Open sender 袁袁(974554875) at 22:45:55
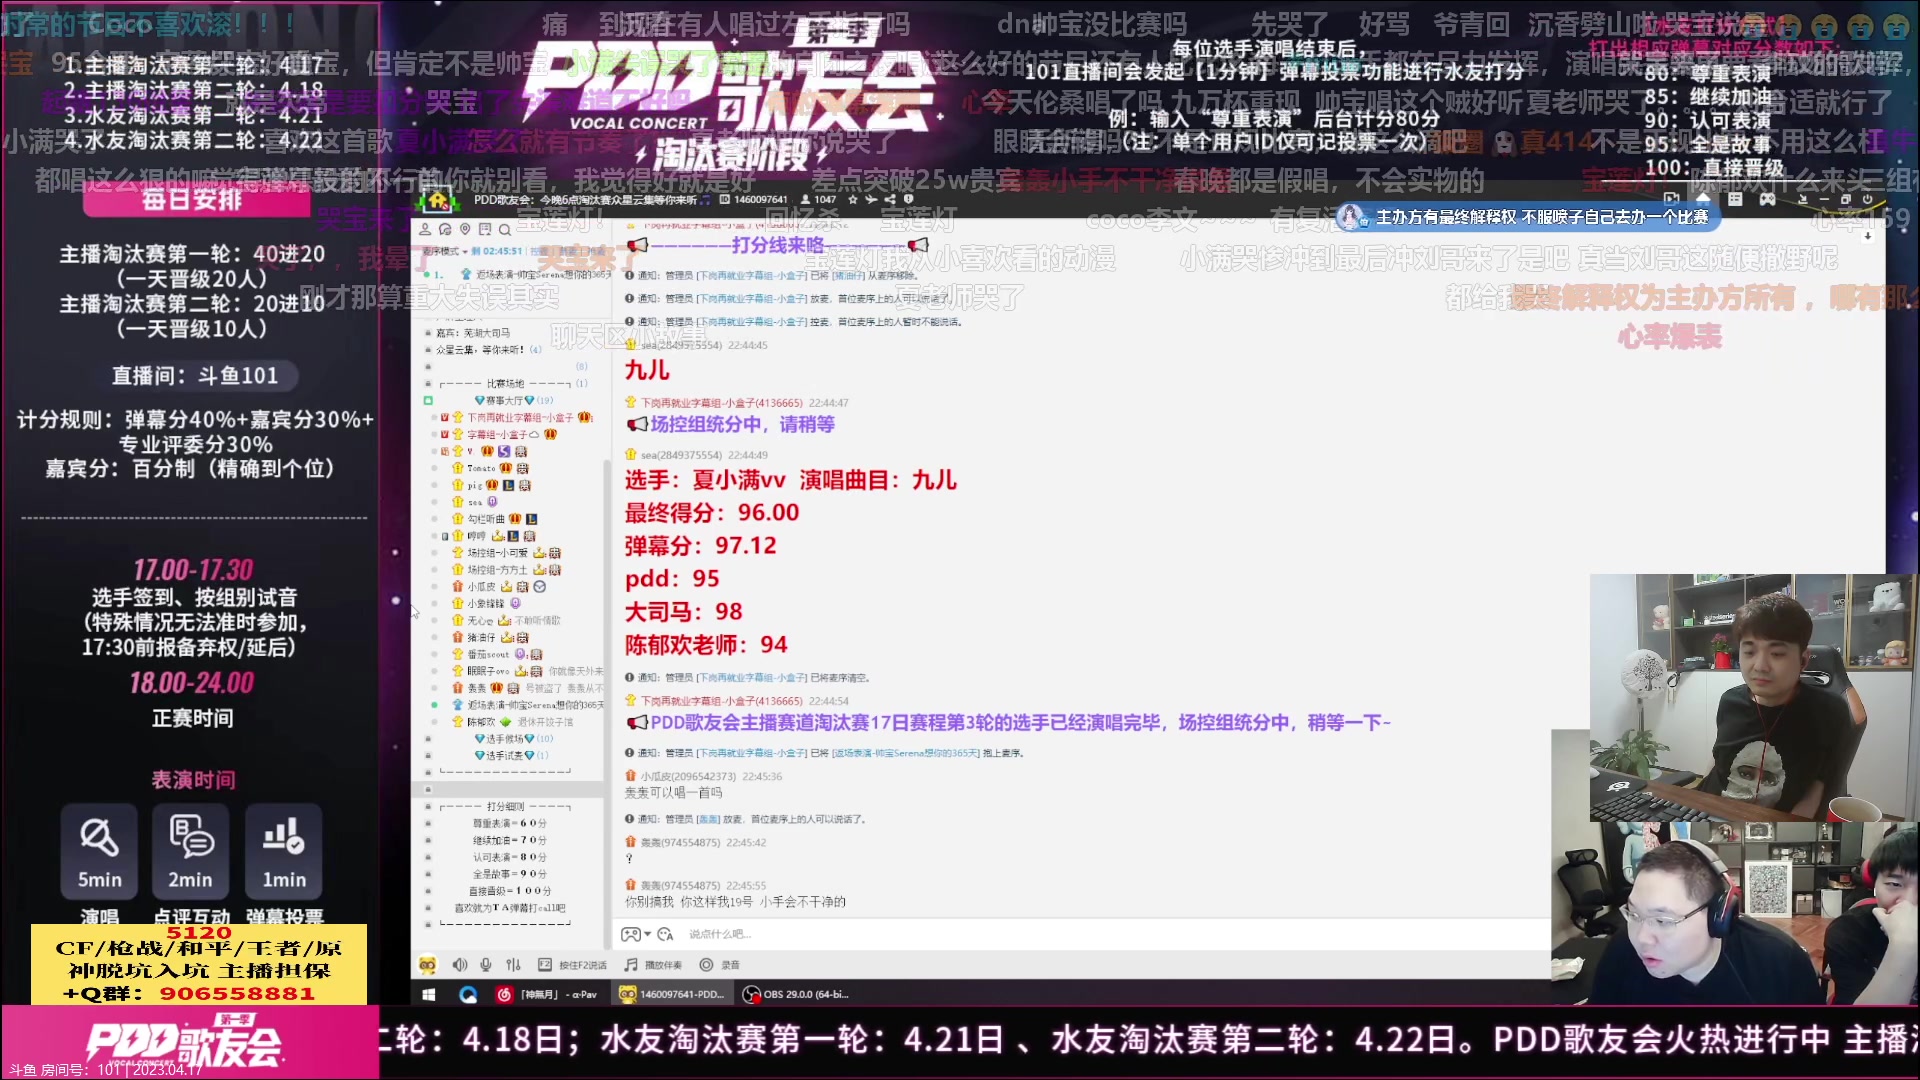 pyautogui.click(x=680, y=885)
